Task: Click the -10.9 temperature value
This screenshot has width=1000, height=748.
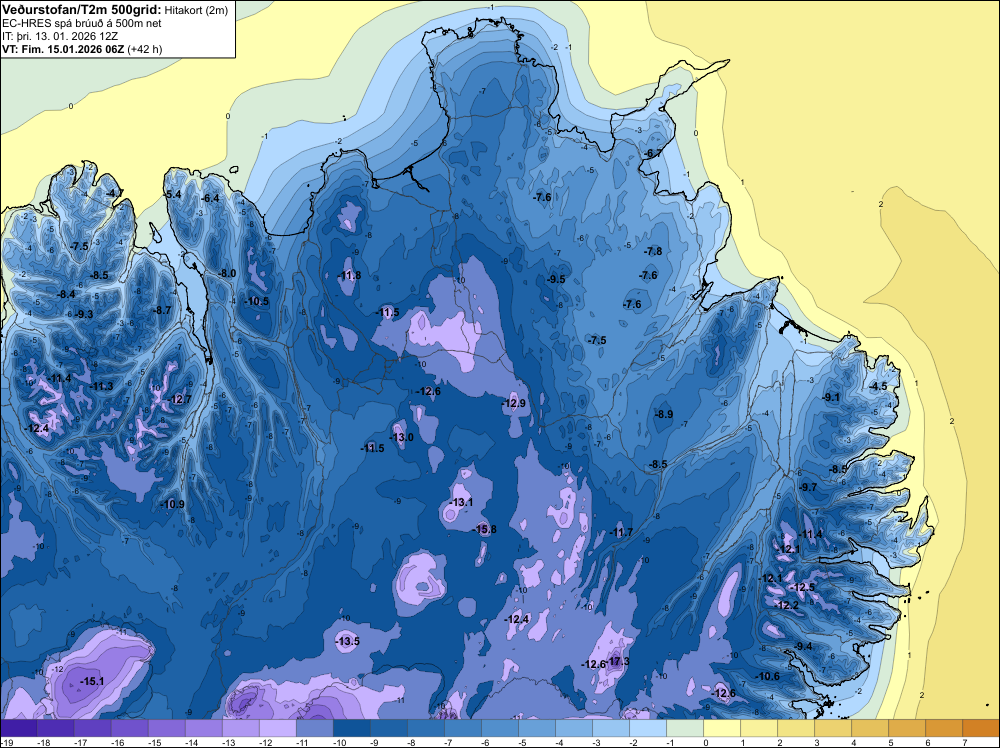Action: [x=173, y=504]
